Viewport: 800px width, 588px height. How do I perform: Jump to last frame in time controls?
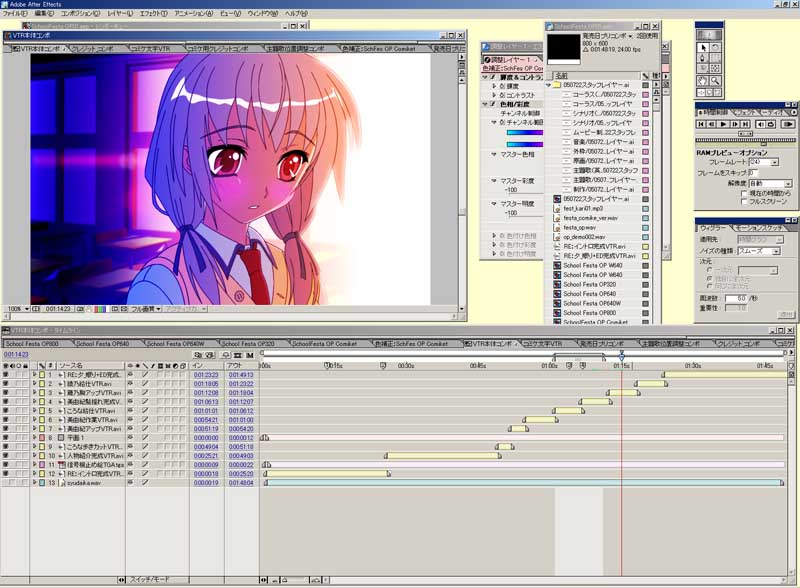(745, 124)
